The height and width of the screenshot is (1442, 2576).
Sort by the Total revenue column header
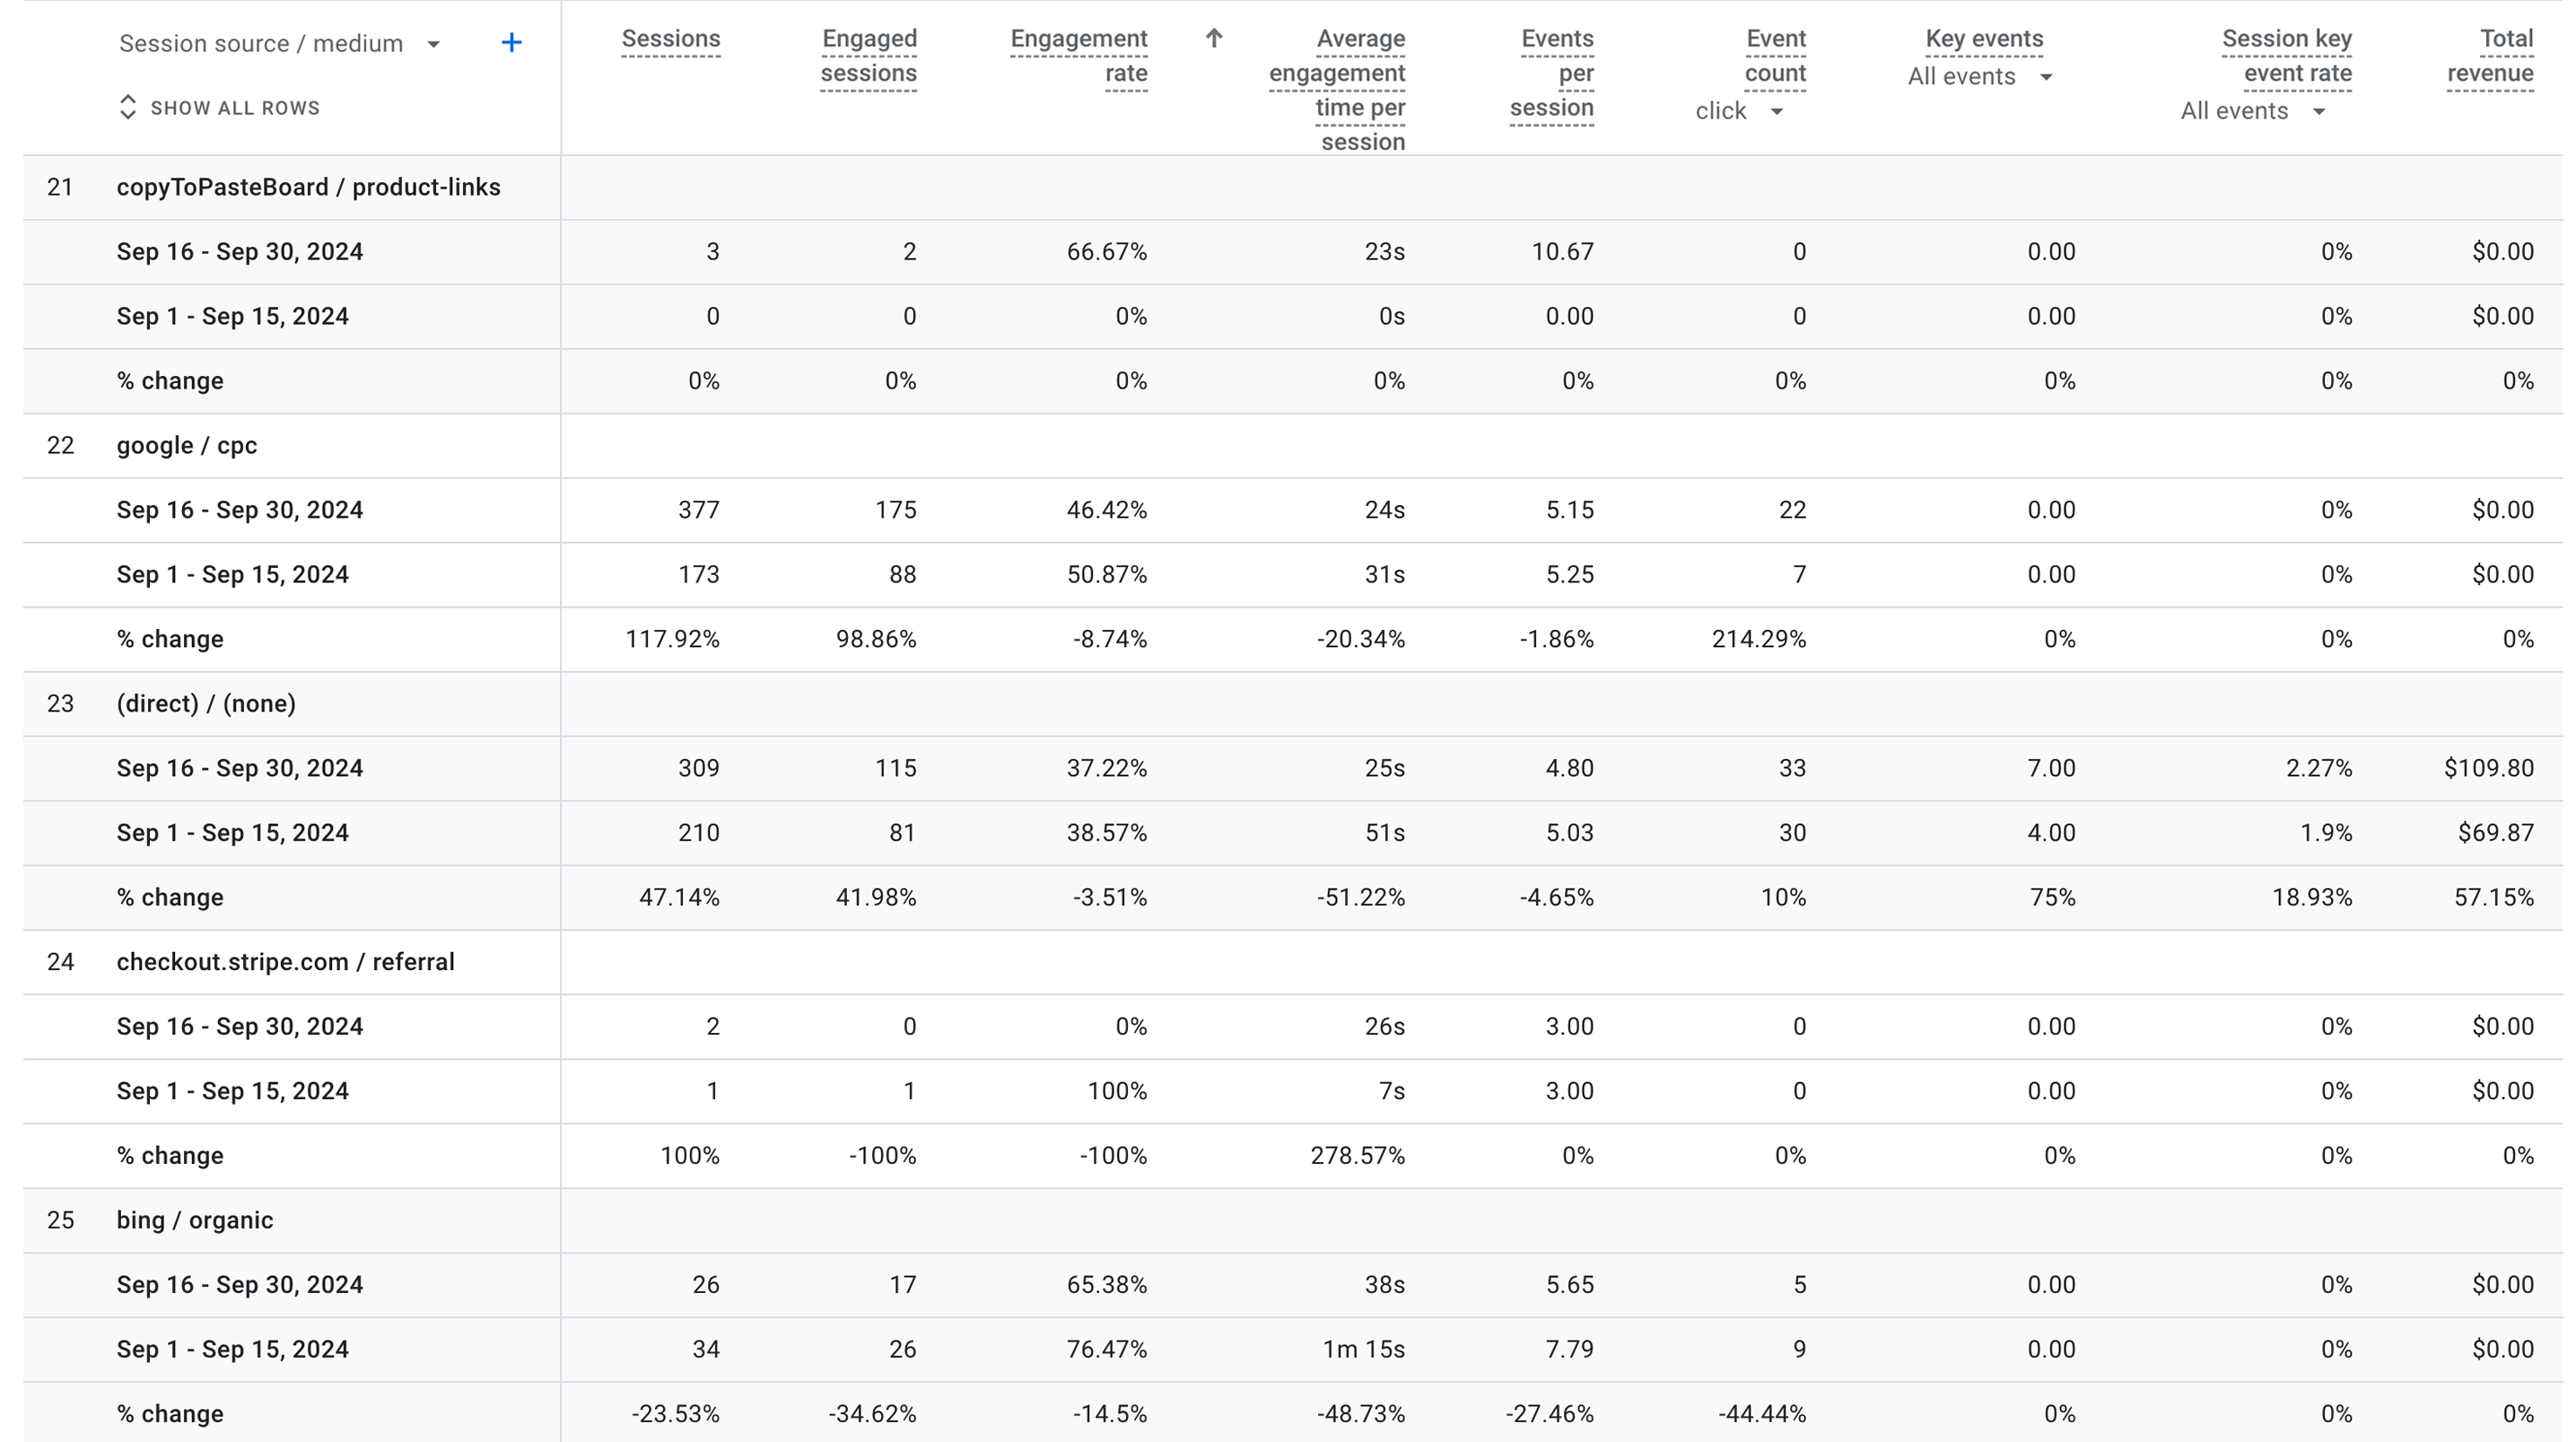pos(2489,56)
